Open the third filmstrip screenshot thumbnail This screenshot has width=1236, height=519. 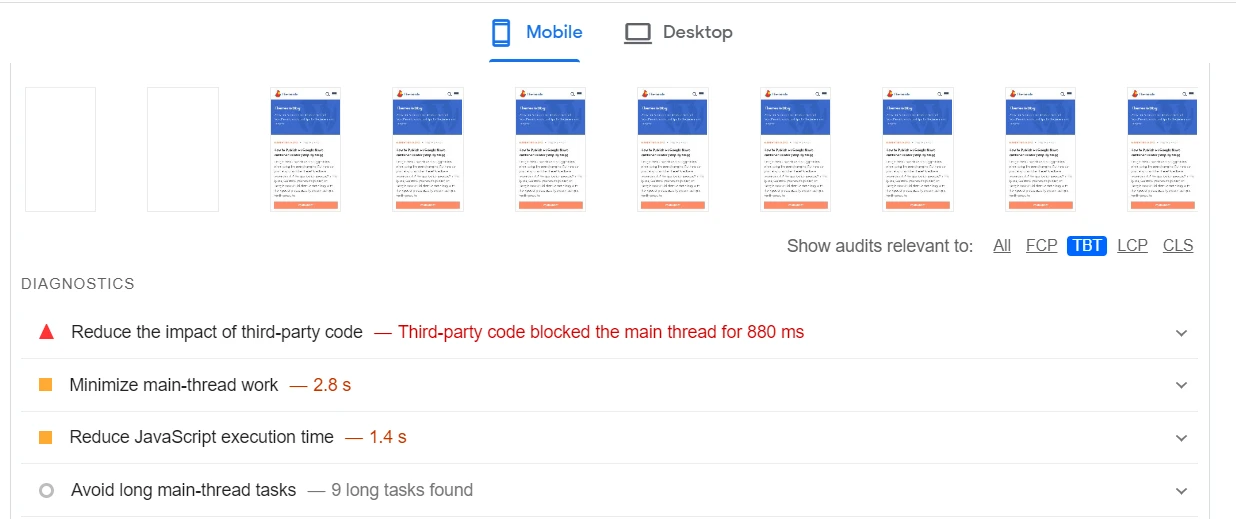click(x=305, y=149)
